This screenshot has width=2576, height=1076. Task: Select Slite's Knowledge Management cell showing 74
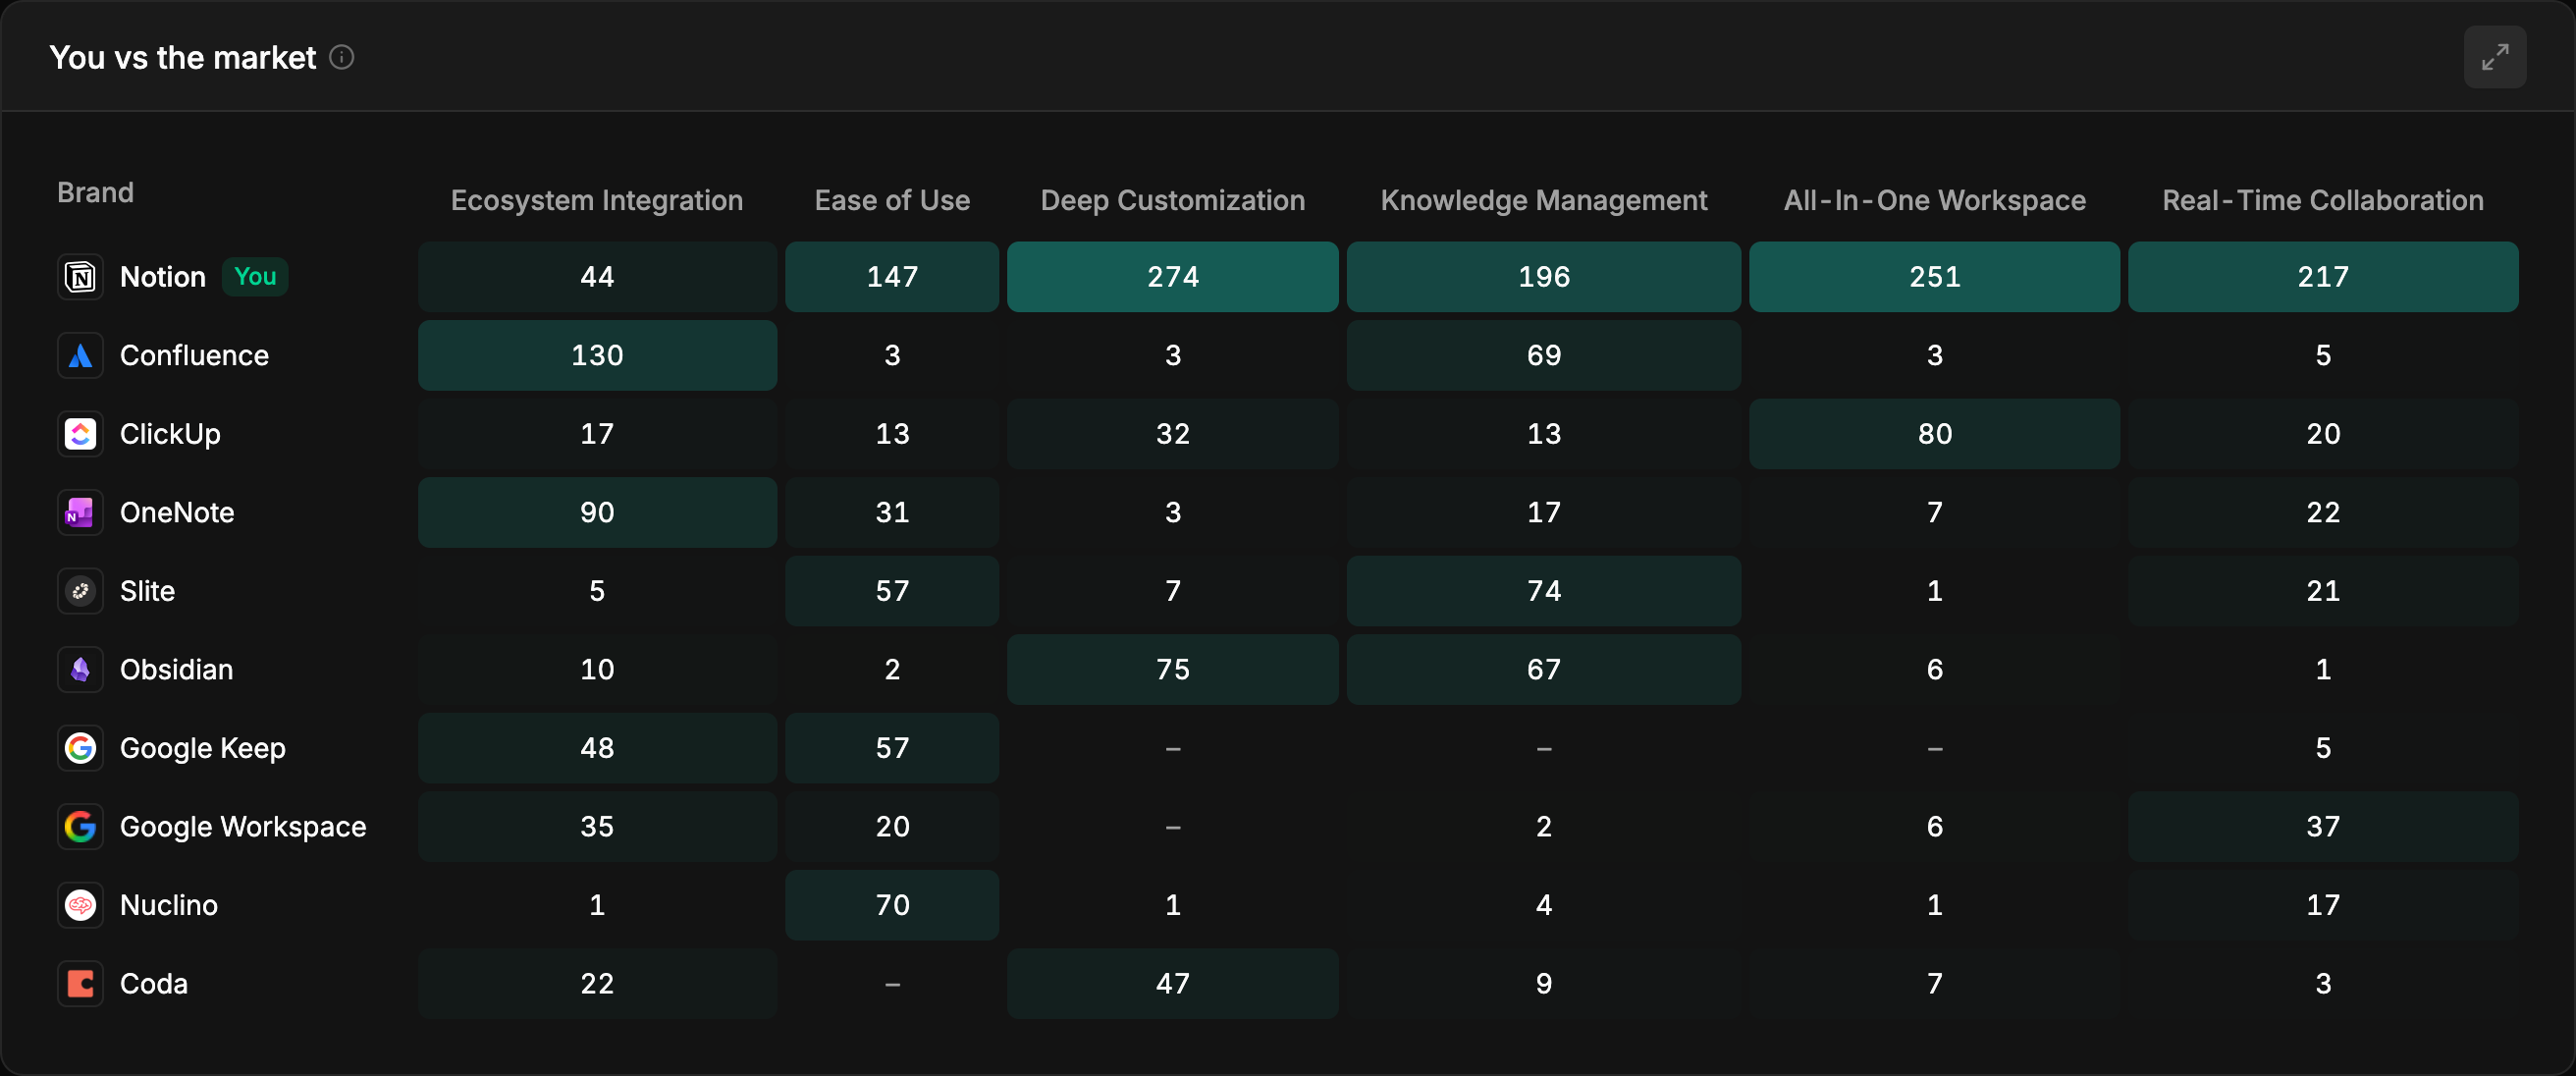coord(1544,591)
